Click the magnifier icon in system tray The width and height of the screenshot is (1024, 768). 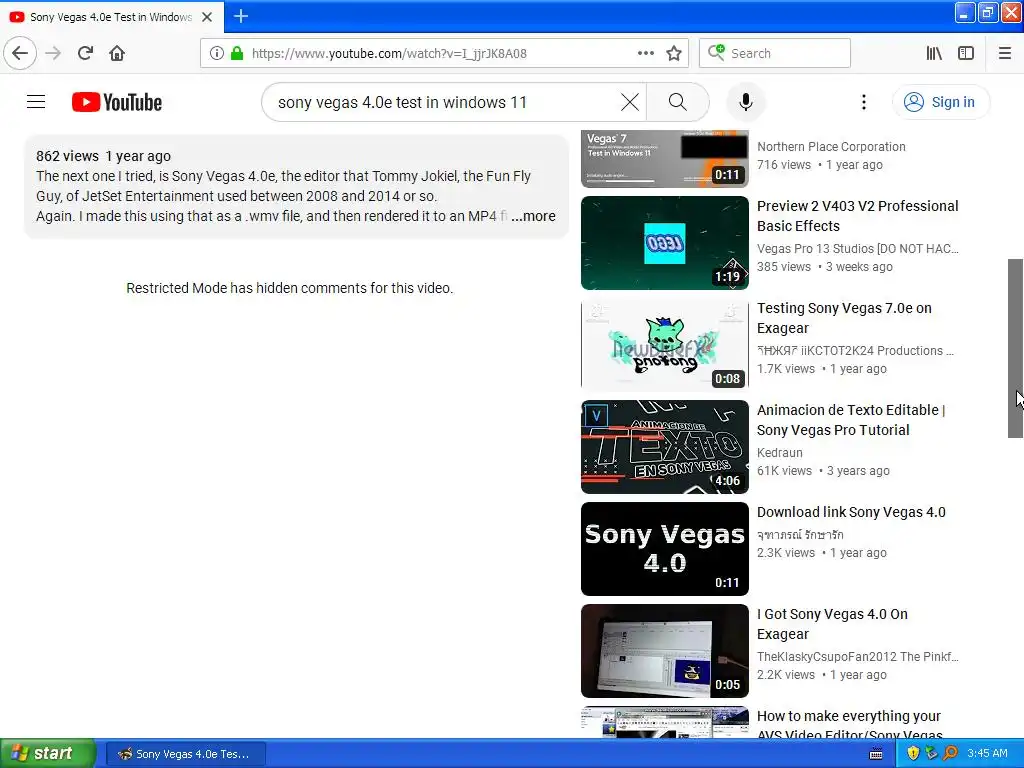pyautogui.click(x=950, y=753)
